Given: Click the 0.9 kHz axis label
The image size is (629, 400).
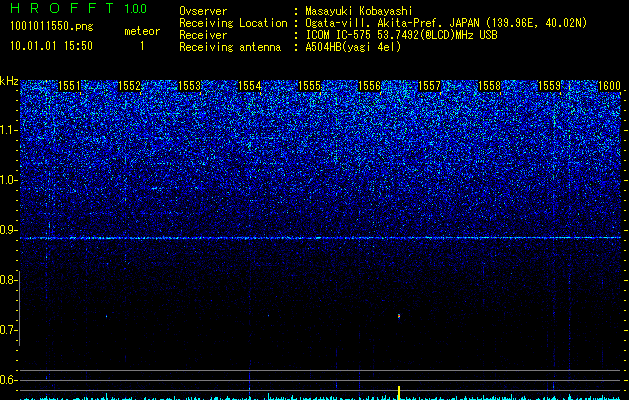Looking at the screenshot, I should coord(8,230).
